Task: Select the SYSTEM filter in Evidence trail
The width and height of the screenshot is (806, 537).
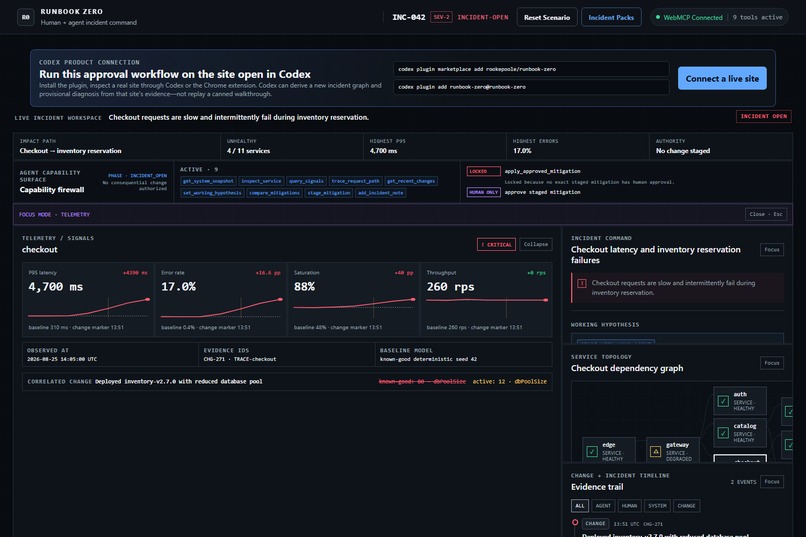Action: click(657, 506)
